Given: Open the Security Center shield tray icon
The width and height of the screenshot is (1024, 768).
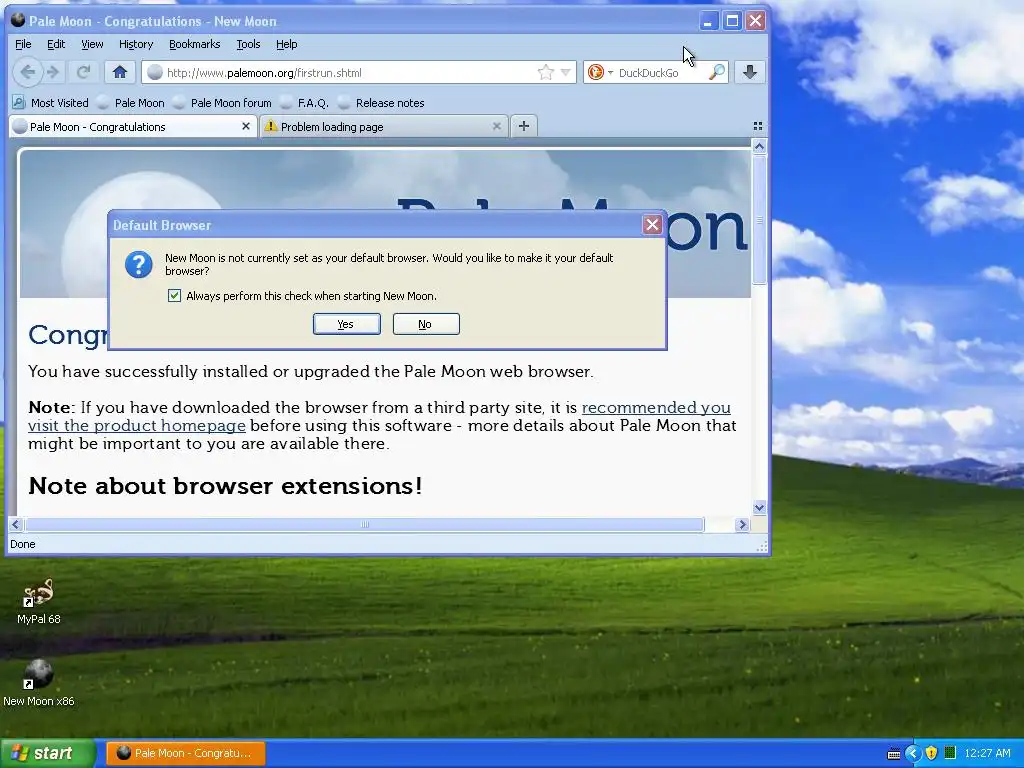Looking at the screenshot, I should [931, 753].
